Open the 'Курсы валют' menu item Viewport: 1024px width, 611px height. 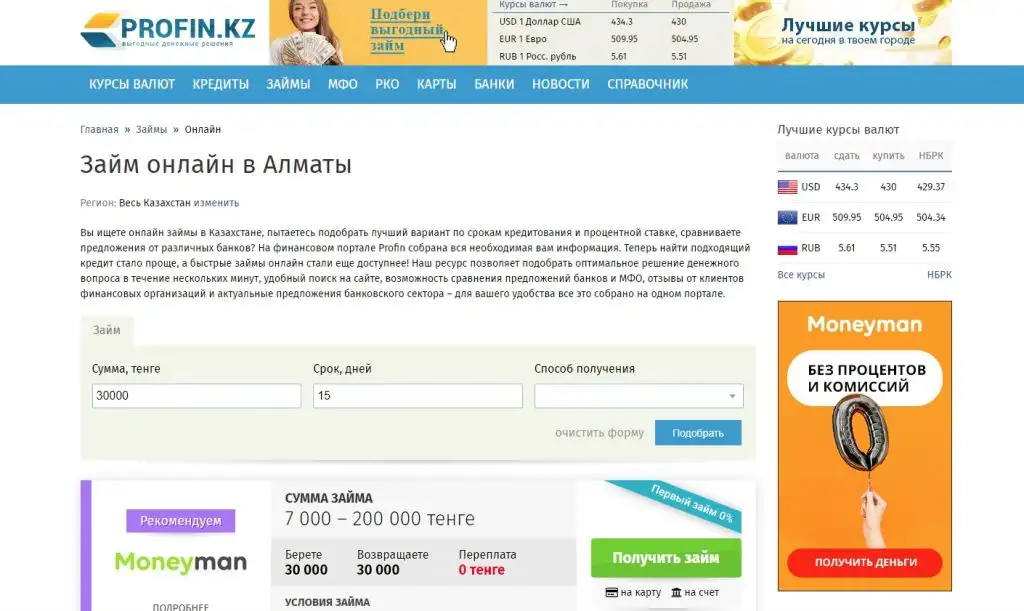132,84
